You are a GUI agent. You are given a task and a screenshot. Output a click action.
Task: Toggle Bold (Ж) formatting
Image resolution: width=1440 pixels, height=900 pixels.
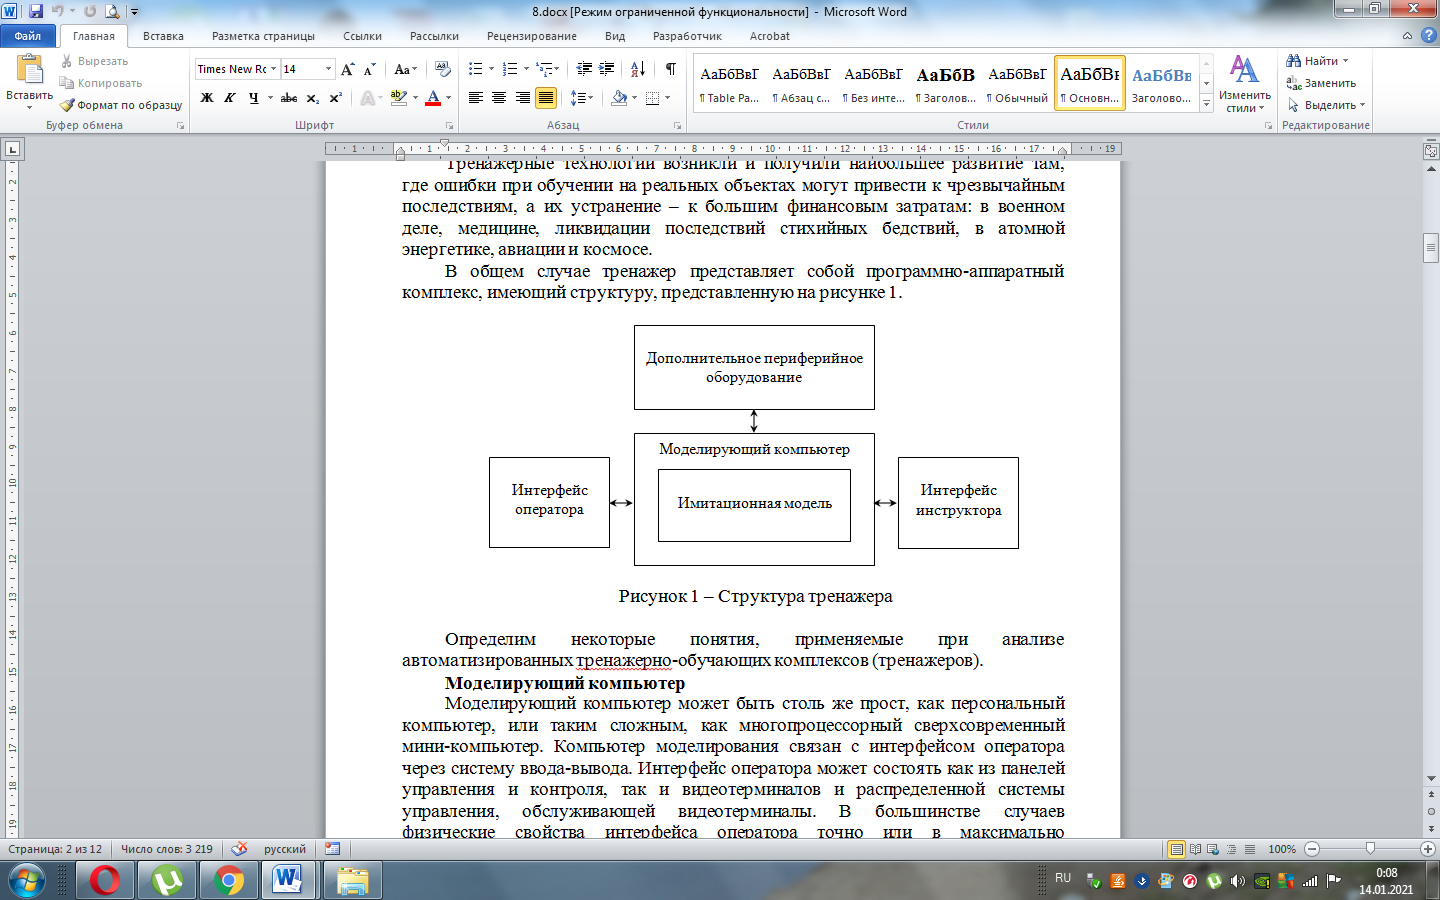207,98
